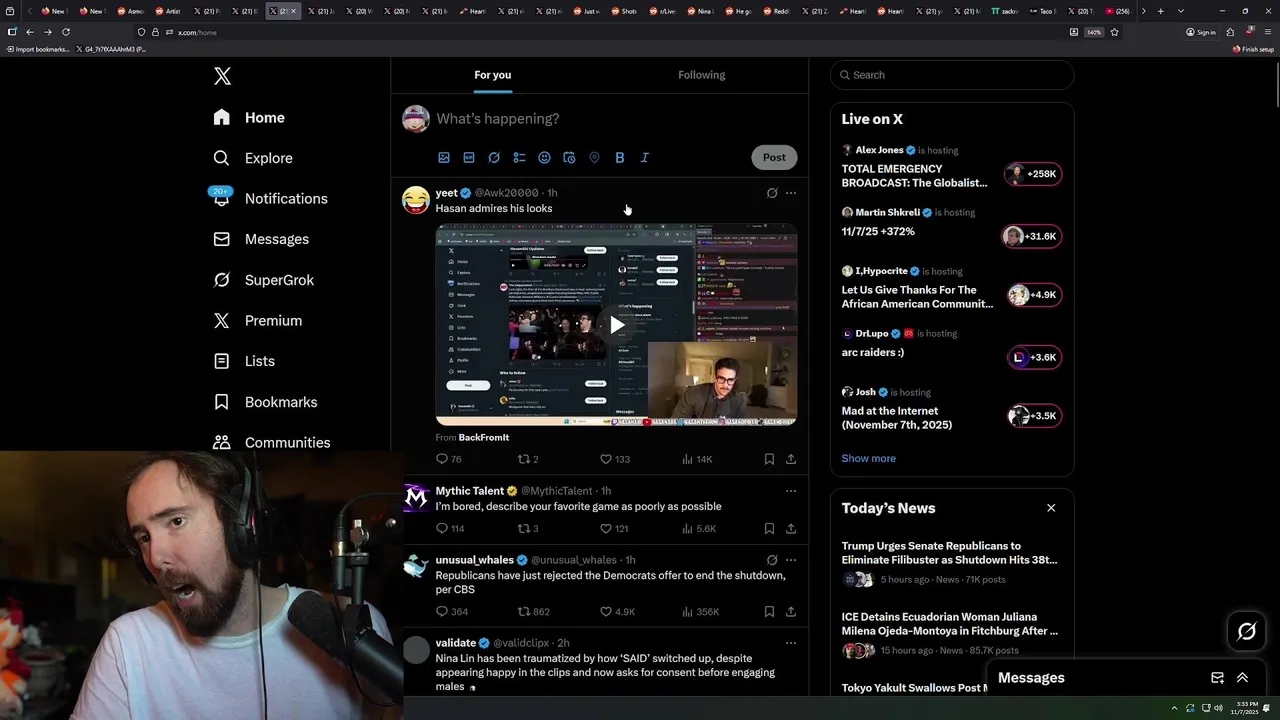Close the Today's News panel
Image resolution: width=1280 pixels, height=720 pixels.
[x=1051, y=508]
